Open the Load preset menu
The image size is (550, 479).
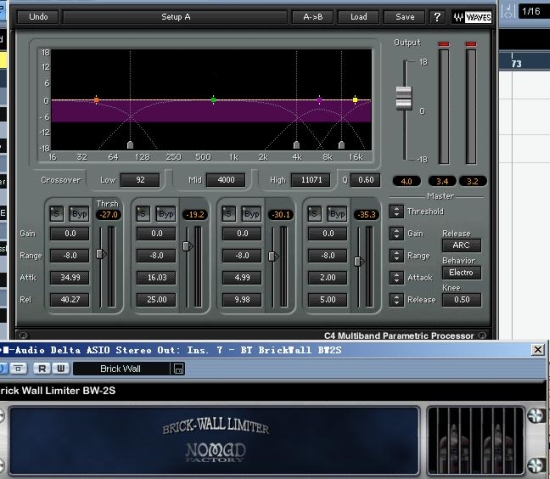(x=358, y=17)
